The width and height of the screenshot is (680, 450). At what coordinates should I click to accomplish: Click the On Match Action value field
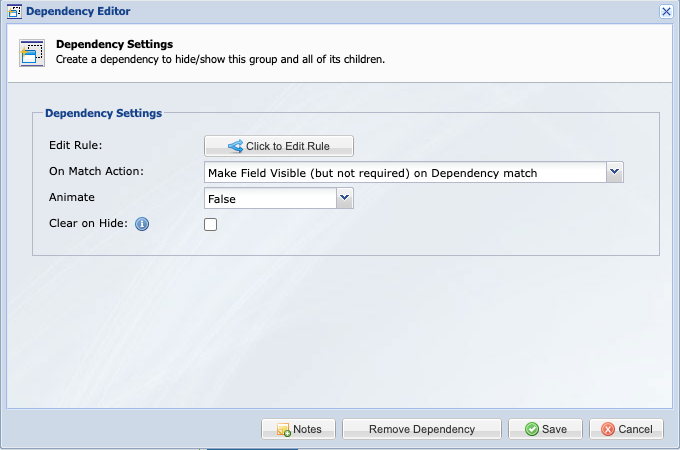[405, 173]
